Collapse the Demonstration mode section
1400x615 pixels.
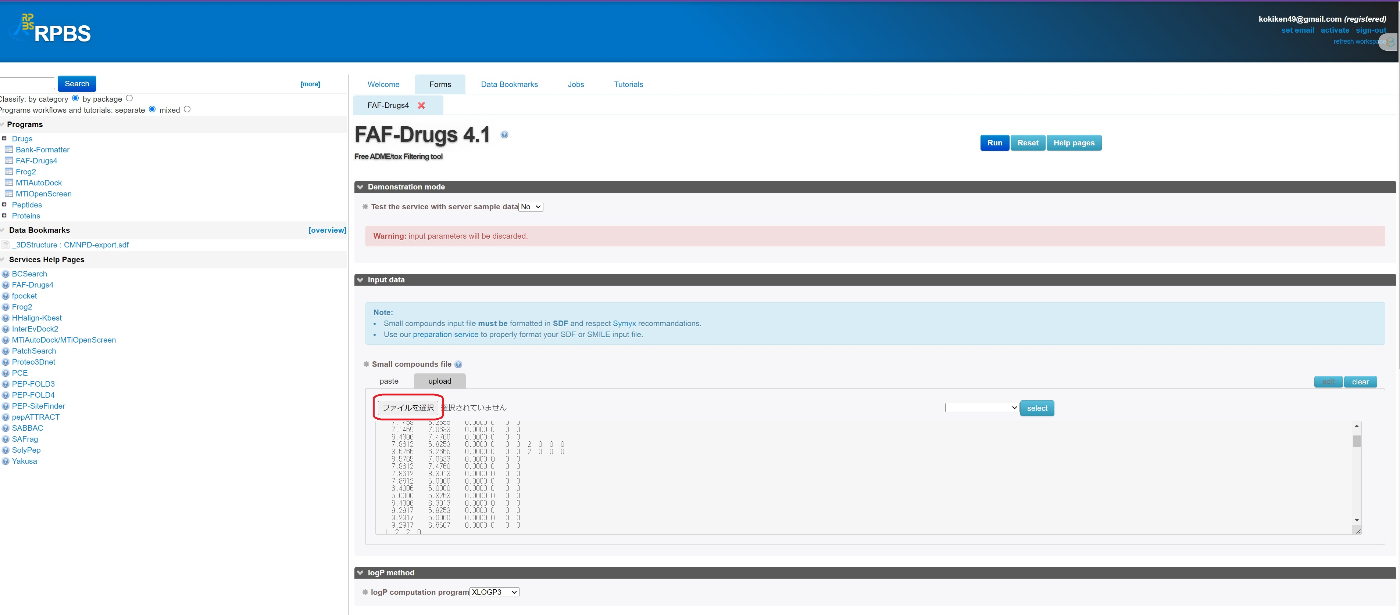[360, 187]
